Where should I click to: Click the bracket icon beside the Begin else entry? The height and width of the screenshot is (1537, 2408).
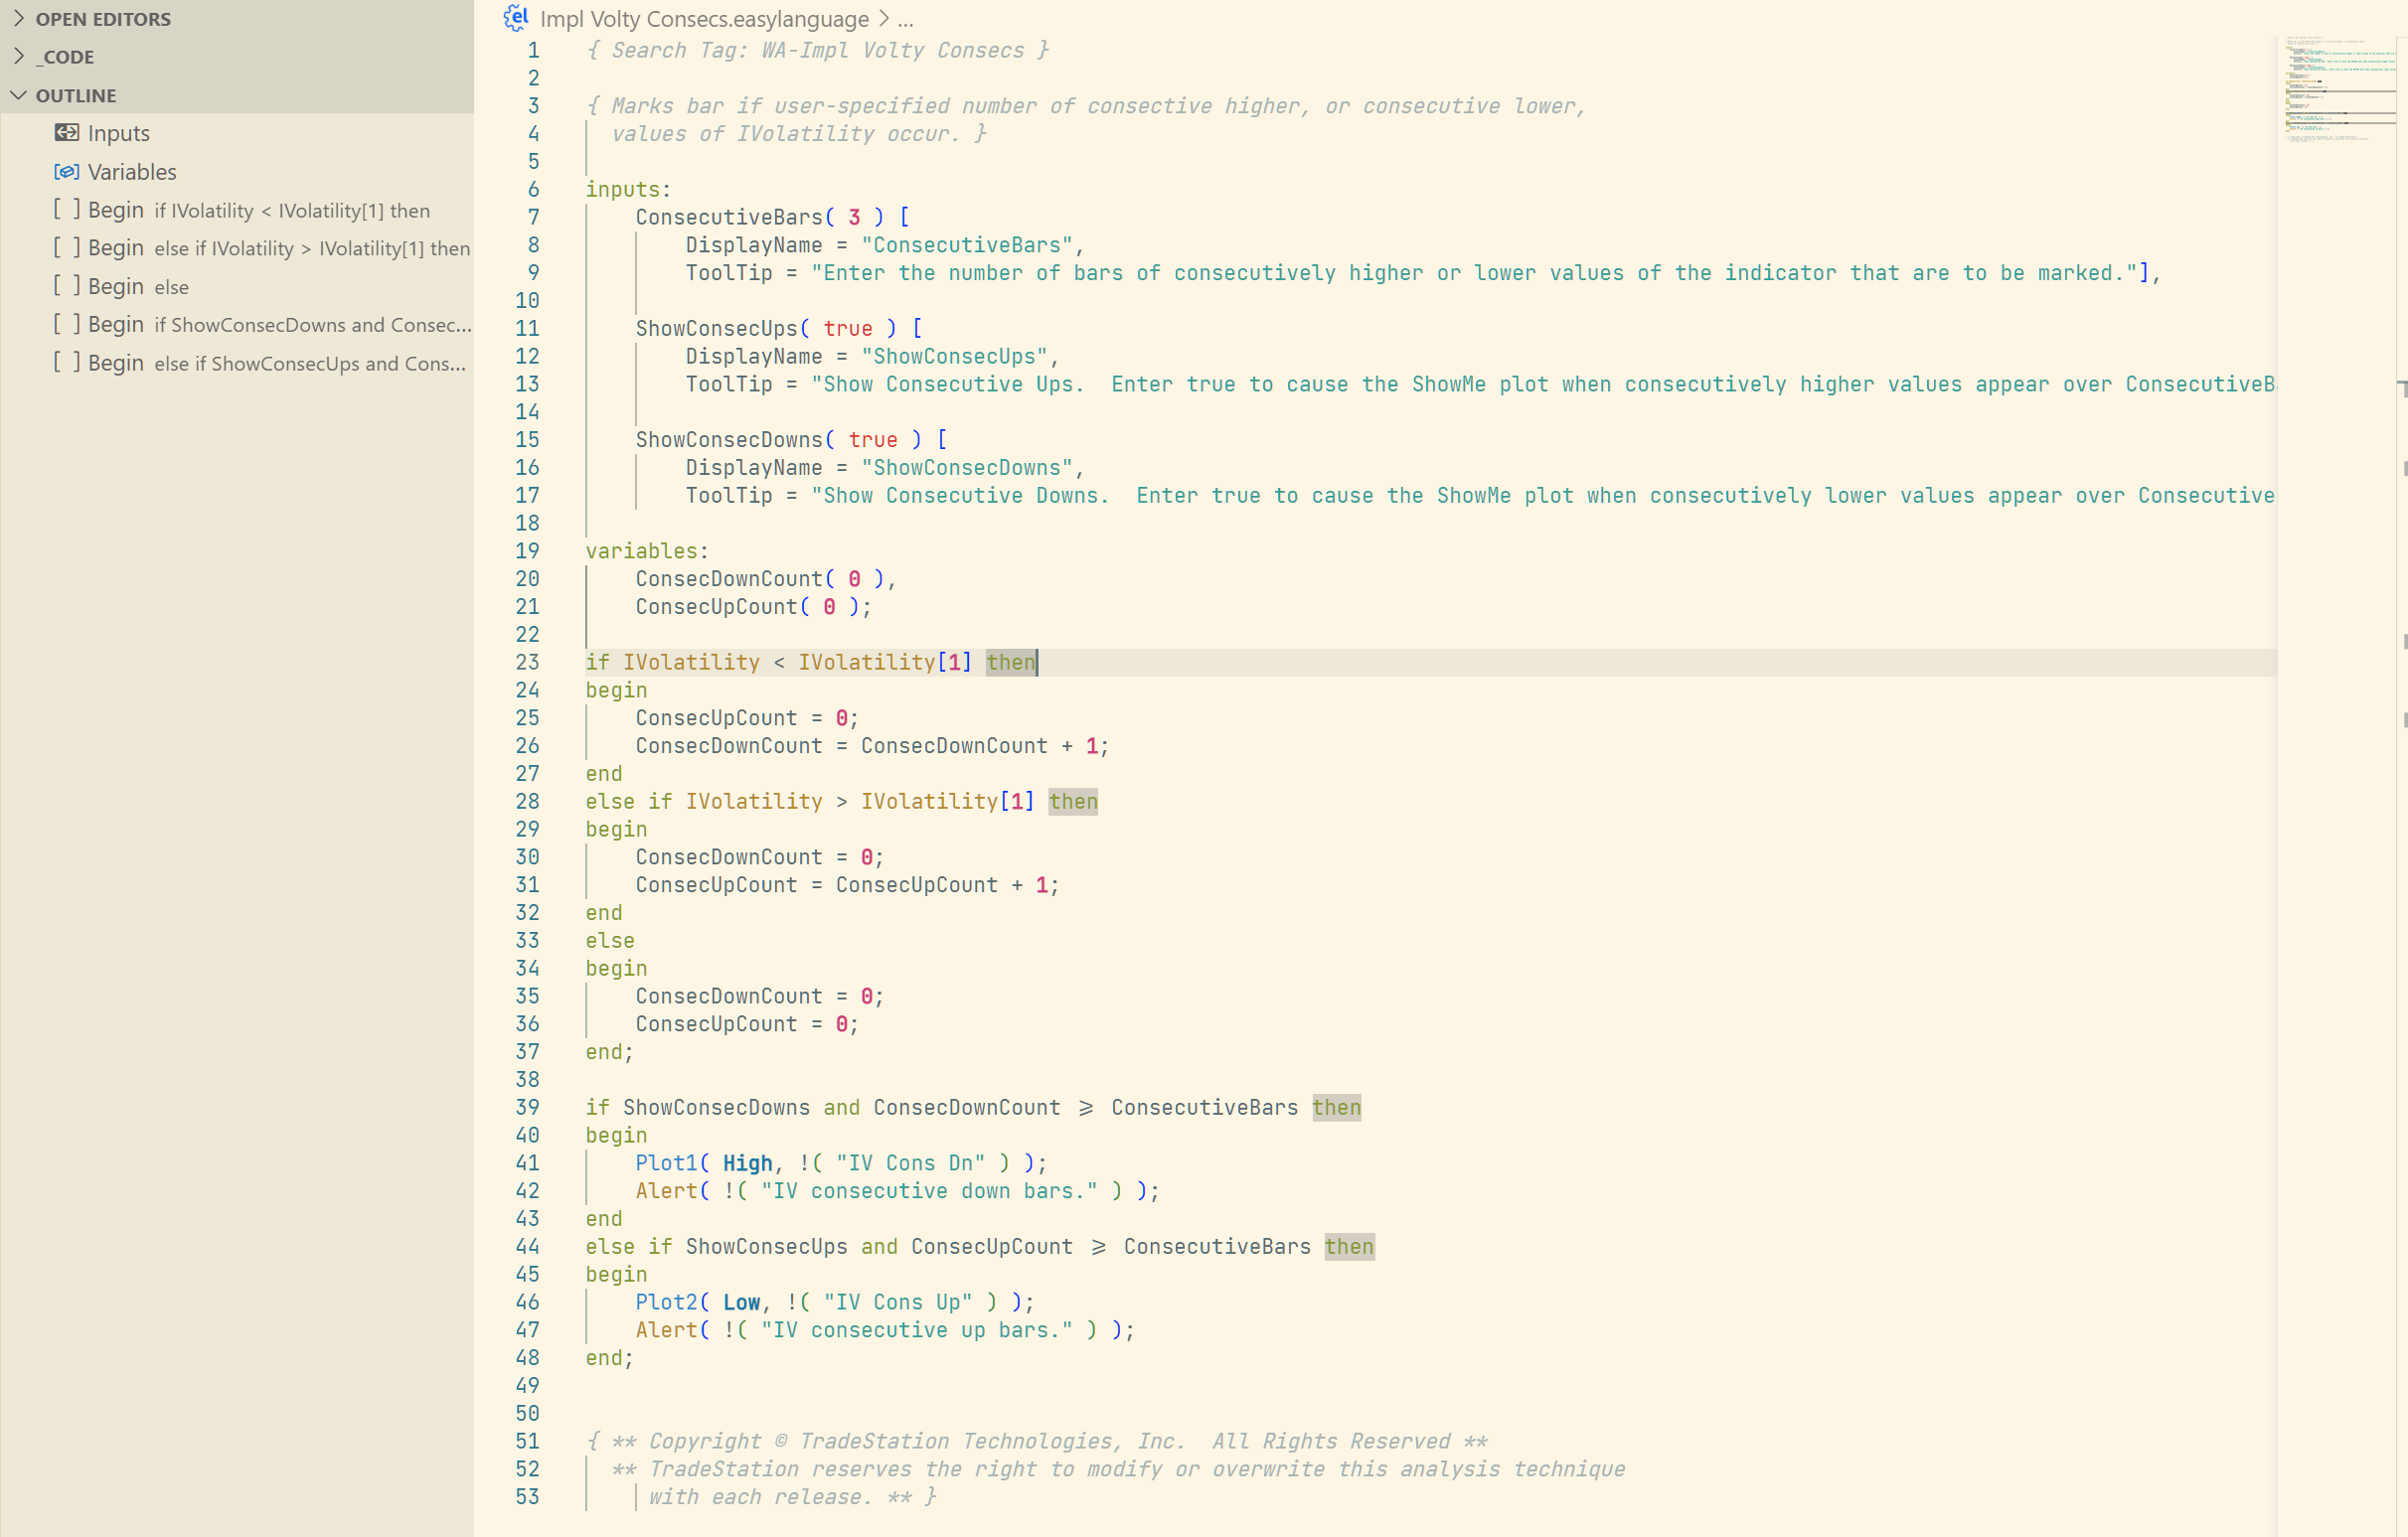[66, 286]
